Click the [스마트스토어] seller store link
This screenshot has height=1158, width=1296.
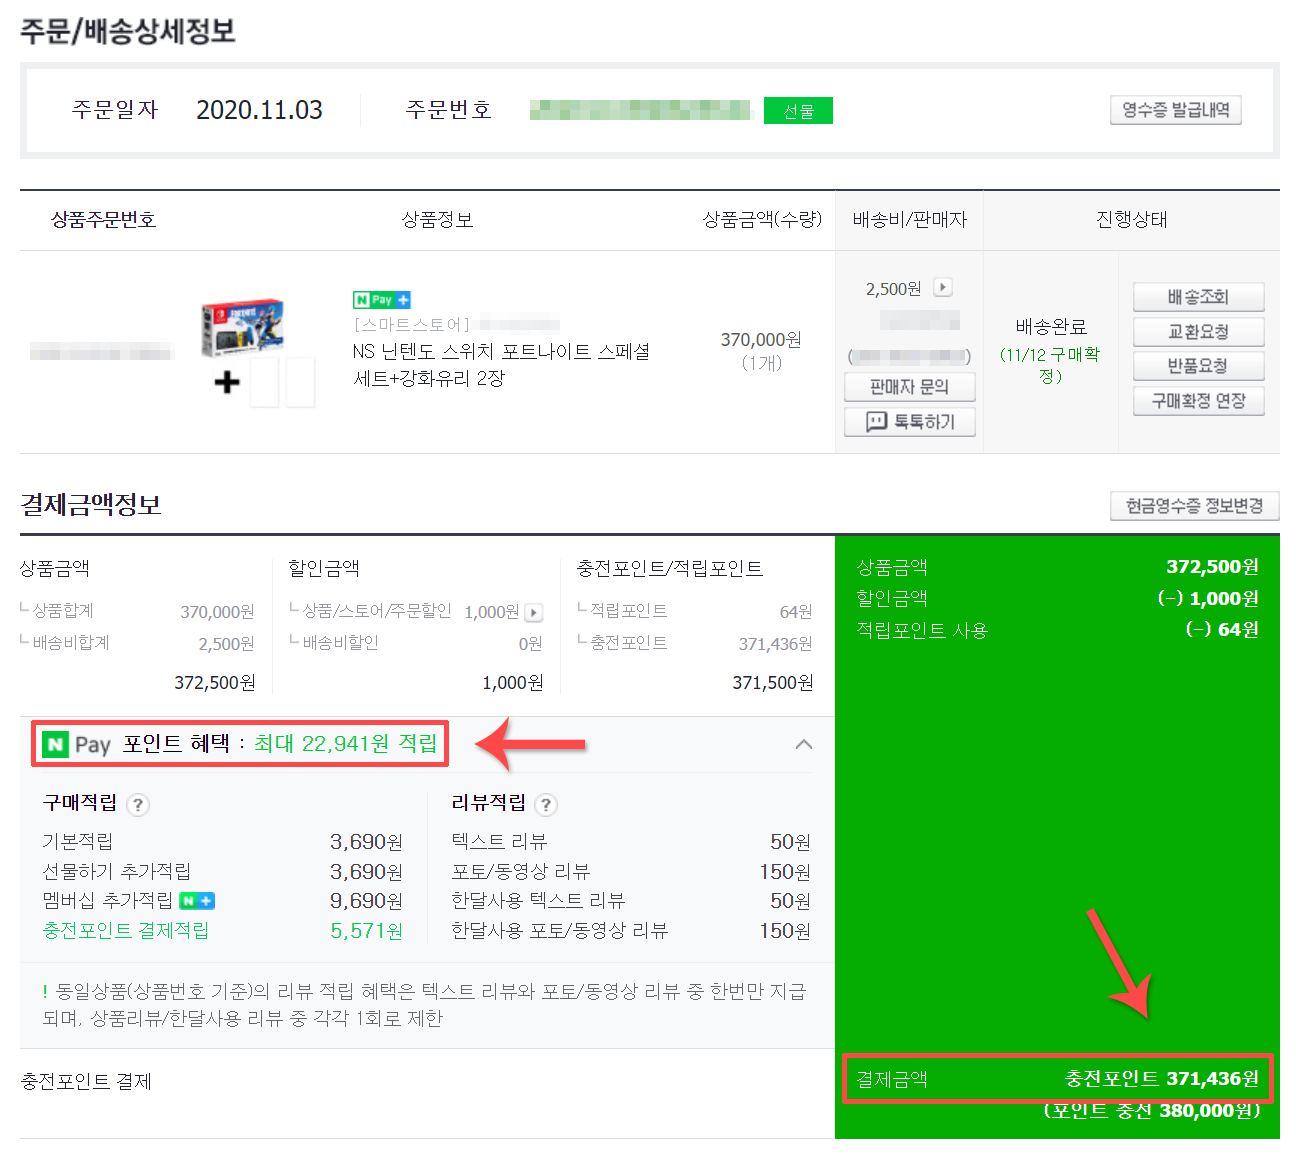click(412, 324)
